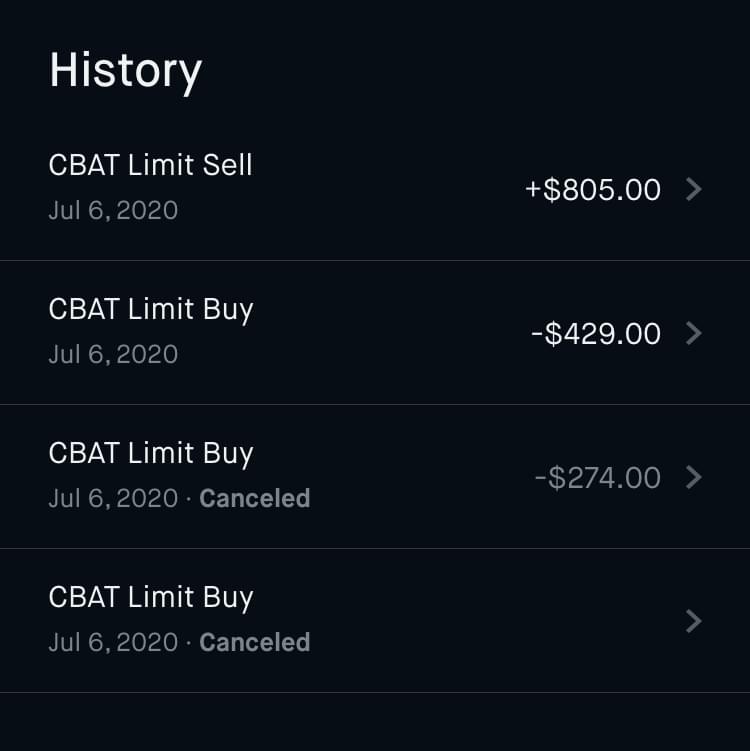
Task: Open last CBAT Limit Buy title without amount
Action: click(151, 597)
